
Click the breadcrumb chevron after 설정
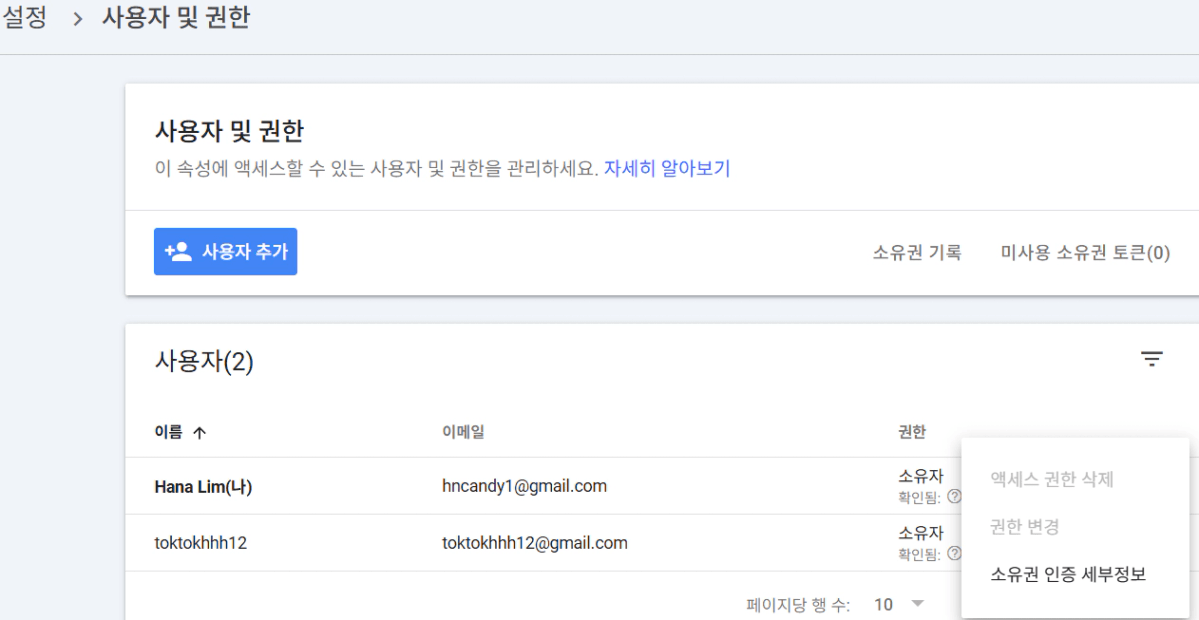point(78,20)
